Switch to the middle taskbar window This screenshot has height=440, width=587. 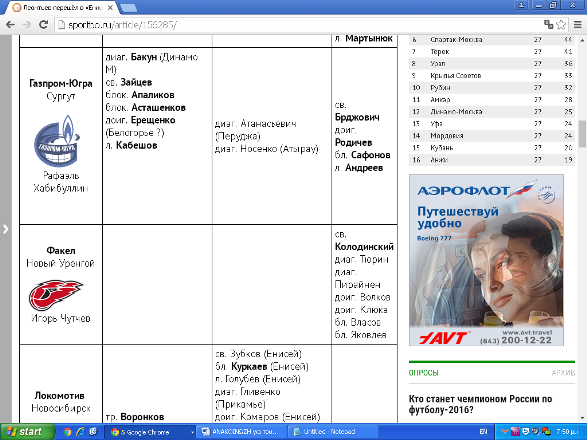click(243, 432)
